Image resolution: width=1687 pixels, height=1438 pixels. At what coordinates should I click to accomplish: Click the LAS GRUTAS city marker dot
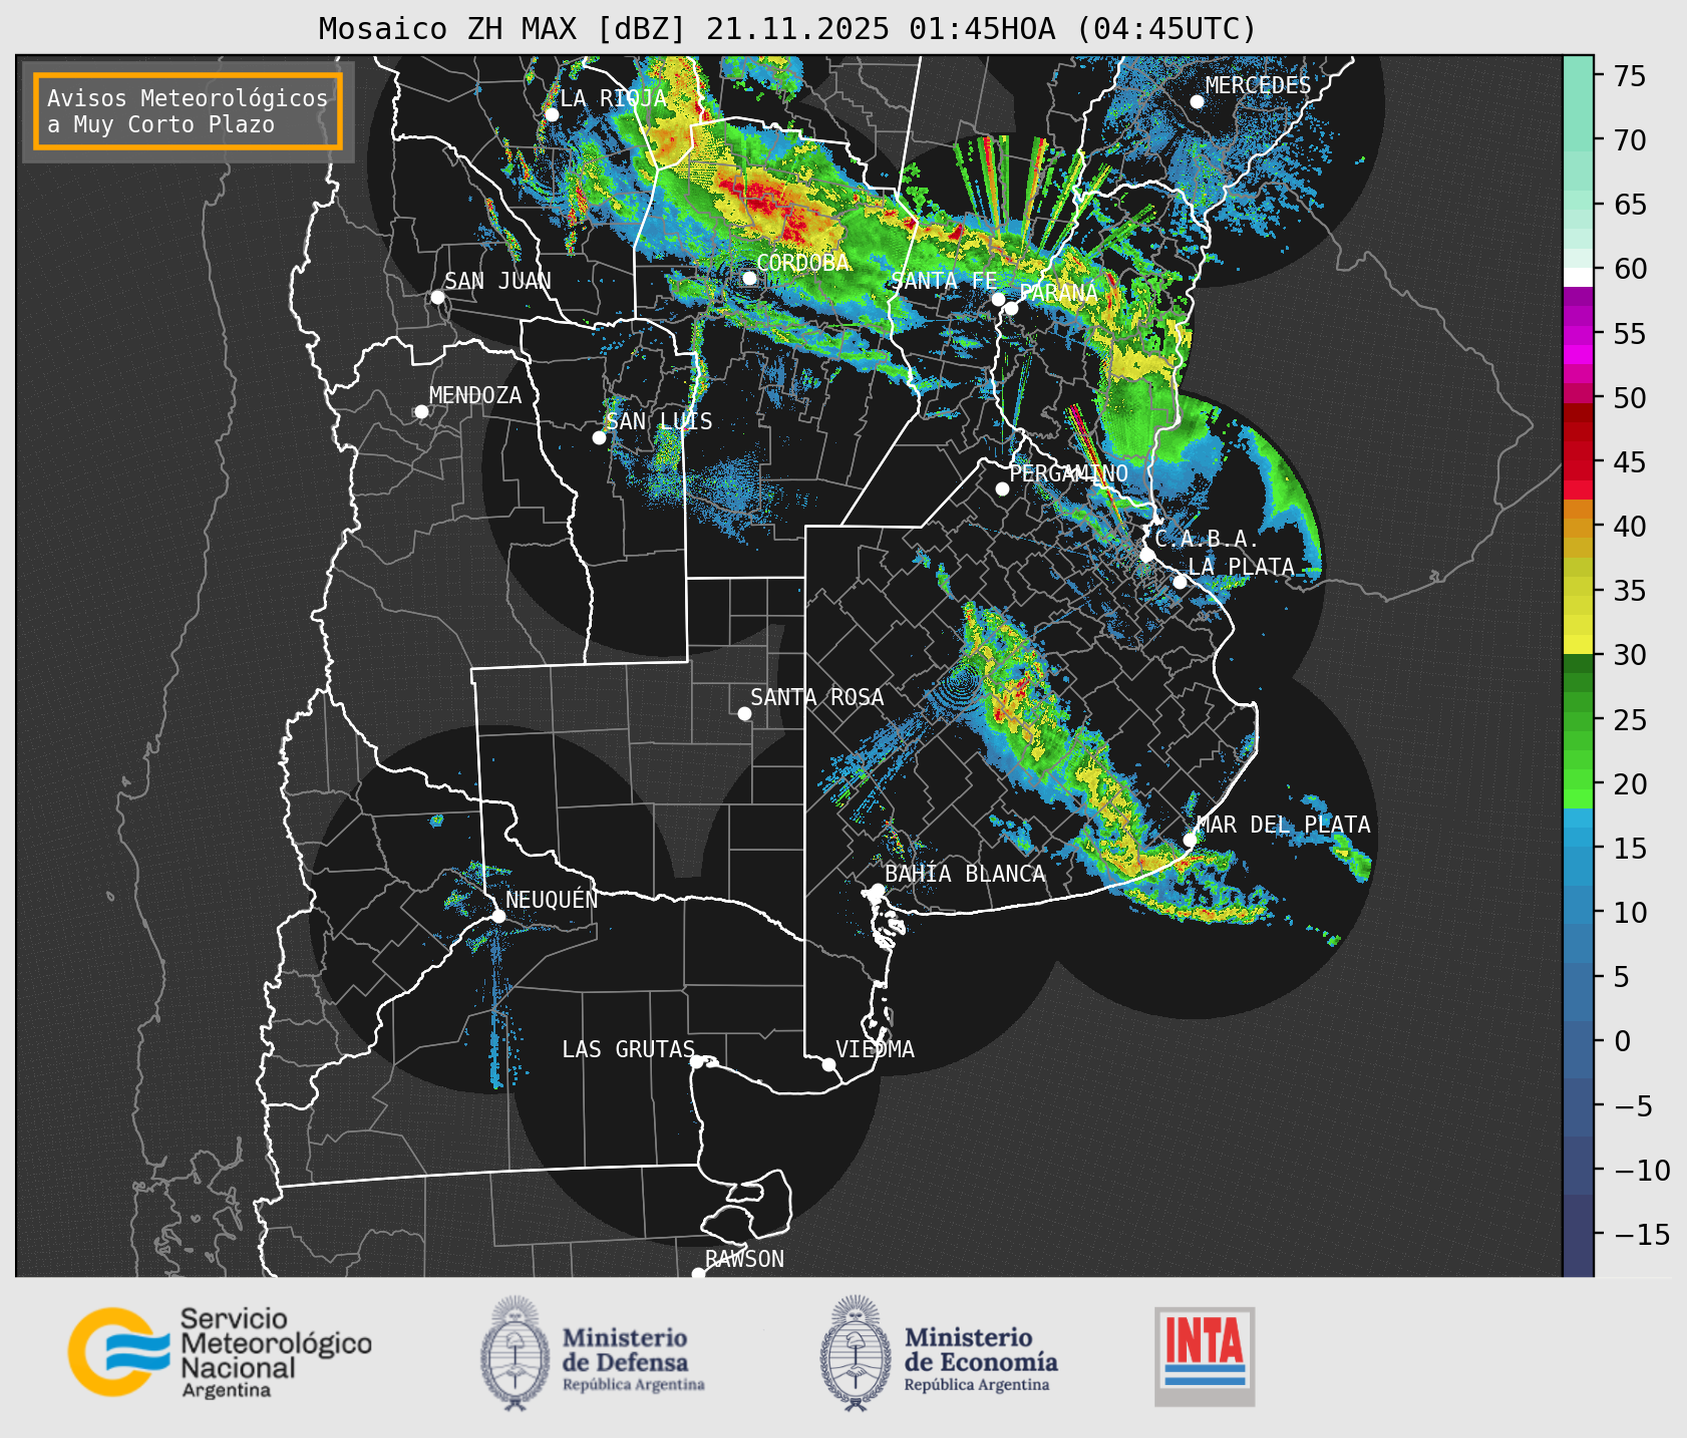(x=697, y=1062)
